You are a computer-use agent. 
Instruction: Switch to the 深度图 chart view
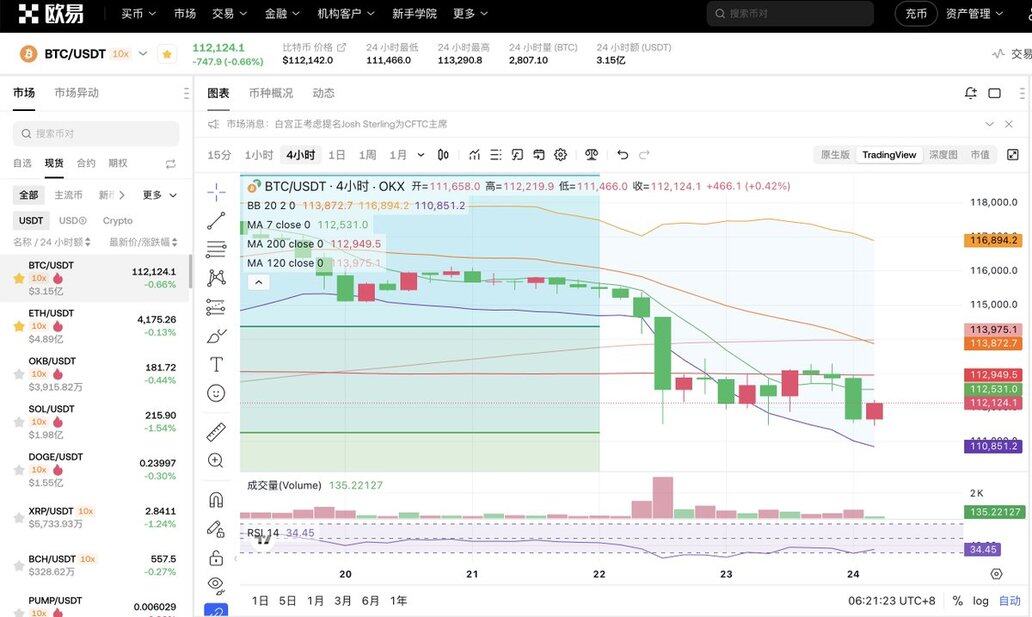tap(942, 155)
